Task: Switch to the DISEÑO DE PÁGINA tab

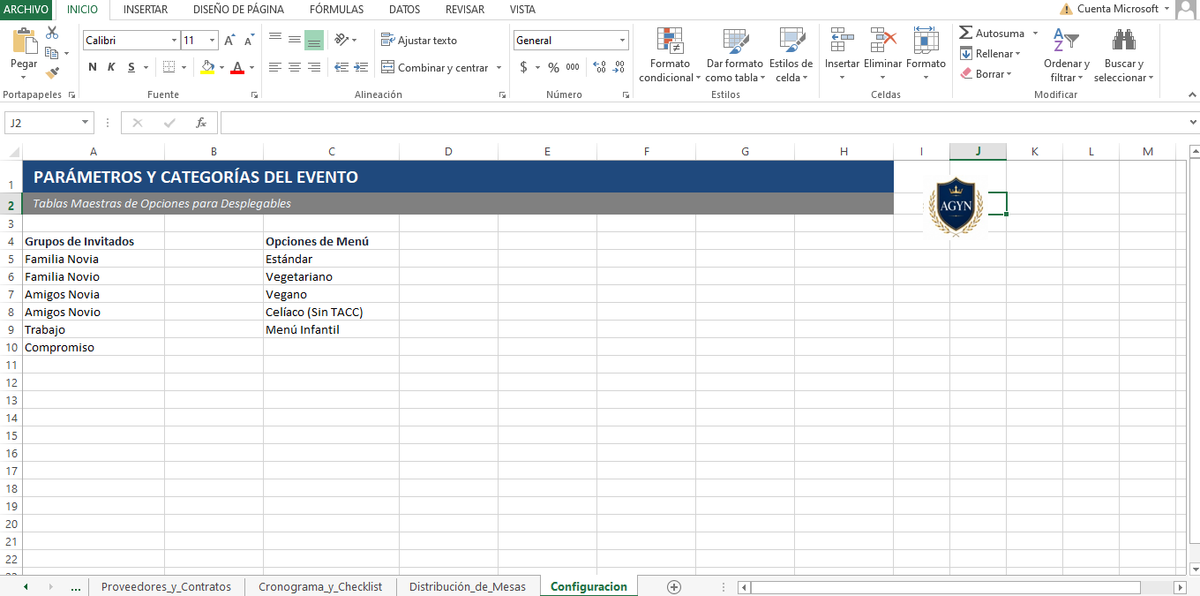Action: pyautogui.click(x=238, y=9)
